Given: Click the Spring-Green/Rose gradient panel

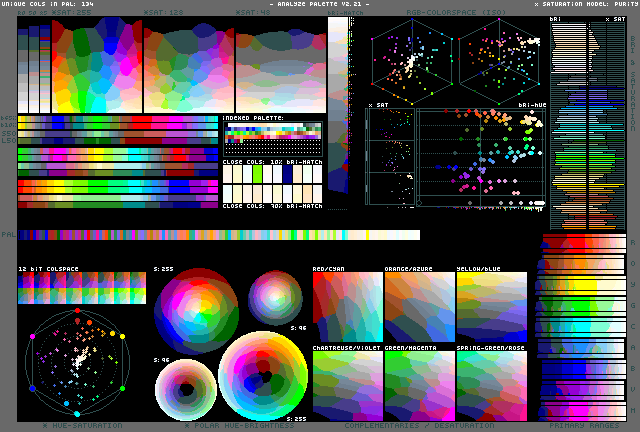Looking at the screenshot, I should 491,386.
